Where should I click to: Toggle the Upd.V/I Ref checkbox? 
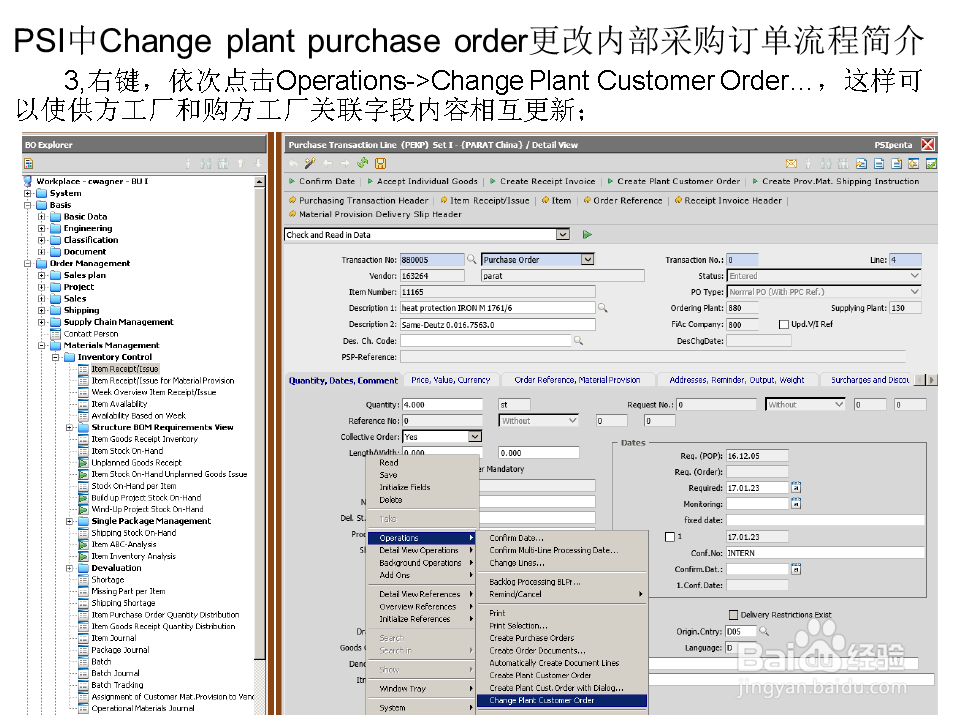pyautogui.click(x=784, y=322)
